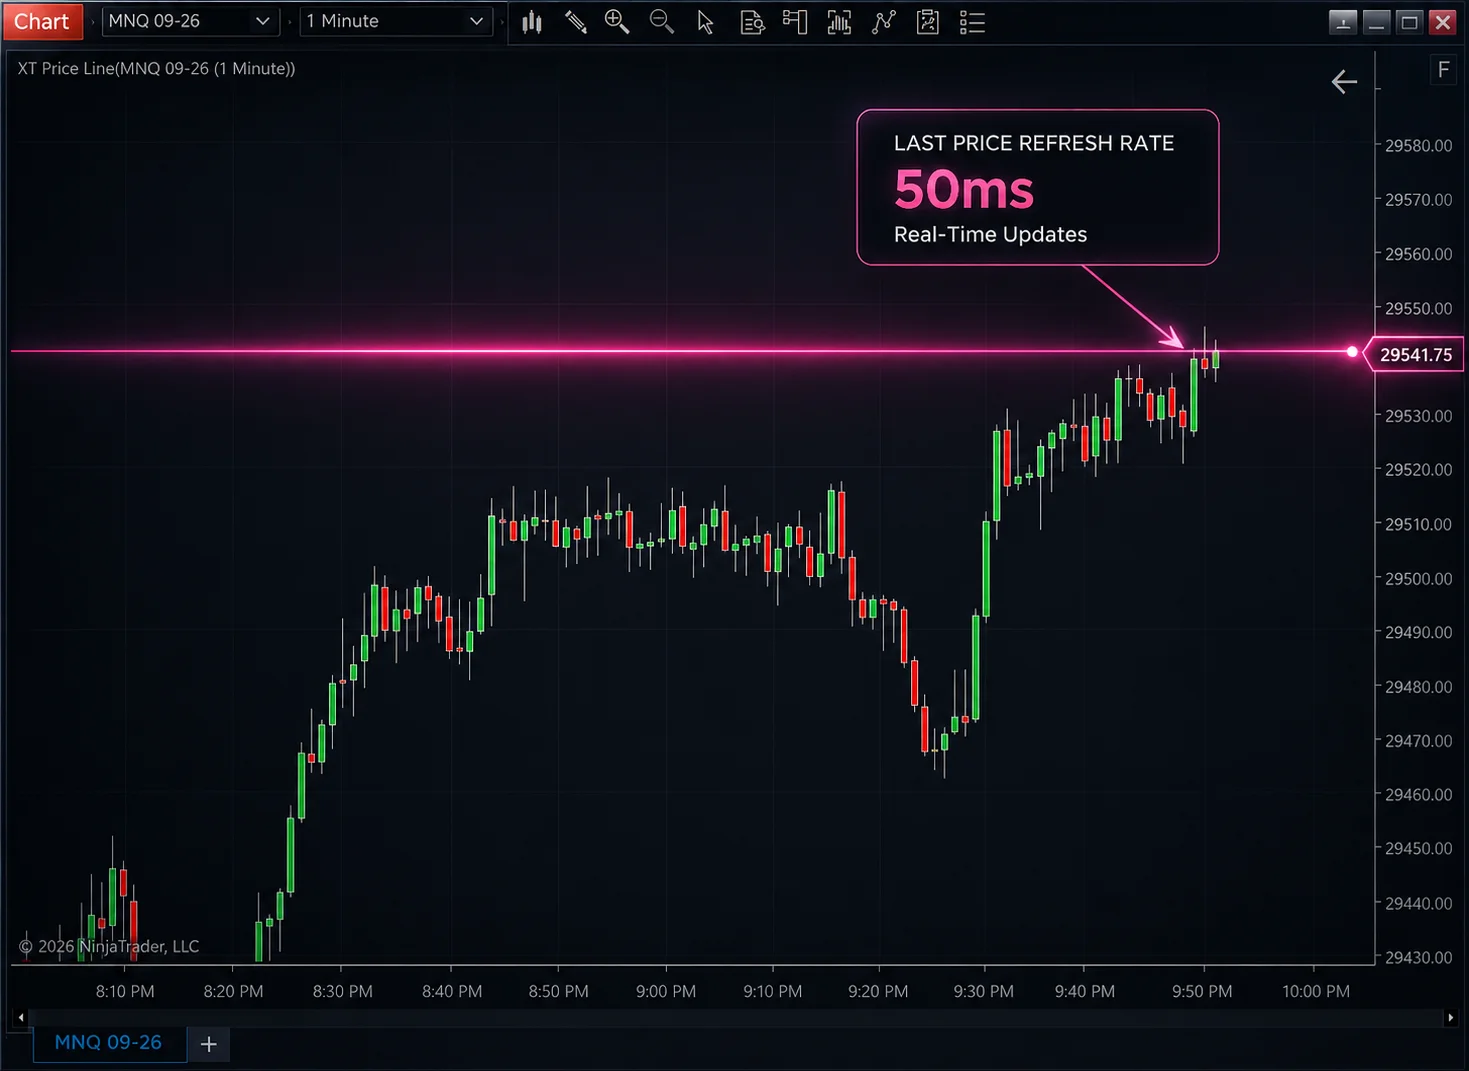Click the left horizontal scroll arrow

(21, 1018)
